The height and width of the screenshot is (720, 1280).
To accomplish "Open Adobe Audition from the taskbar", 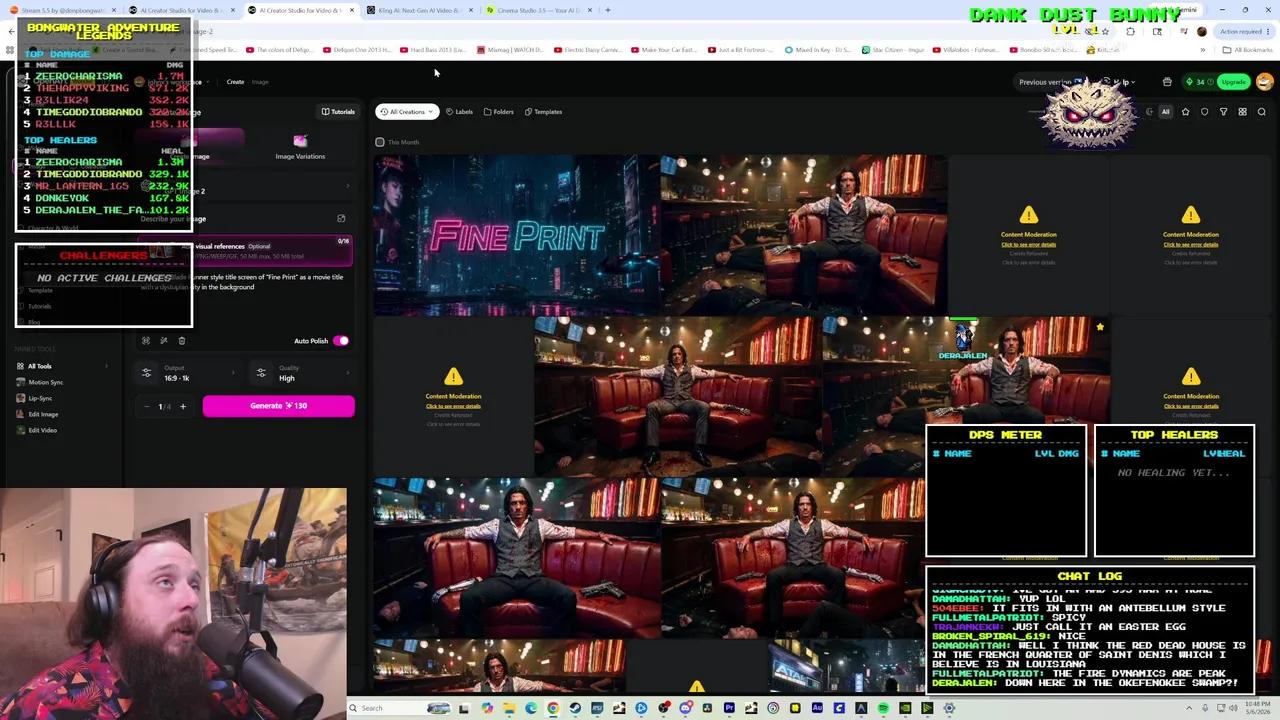I will [817, 708].
